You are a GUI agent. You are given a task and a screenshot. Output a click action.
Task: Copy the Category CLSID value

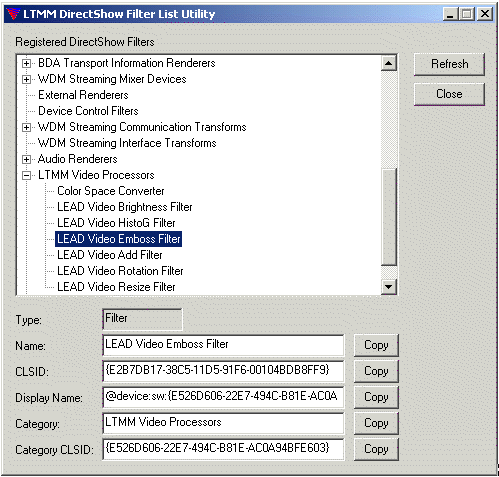pos(376,449)
